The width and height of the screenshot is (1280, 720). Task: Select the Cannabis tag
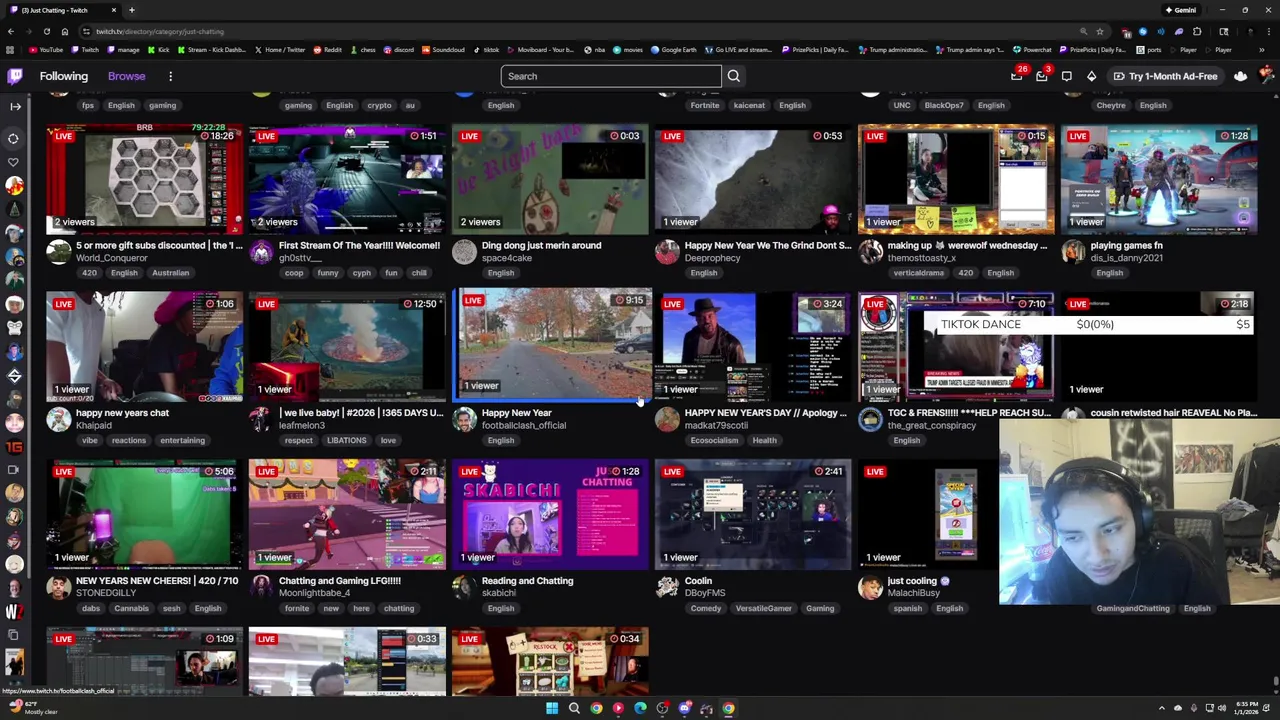pos(131,609)
